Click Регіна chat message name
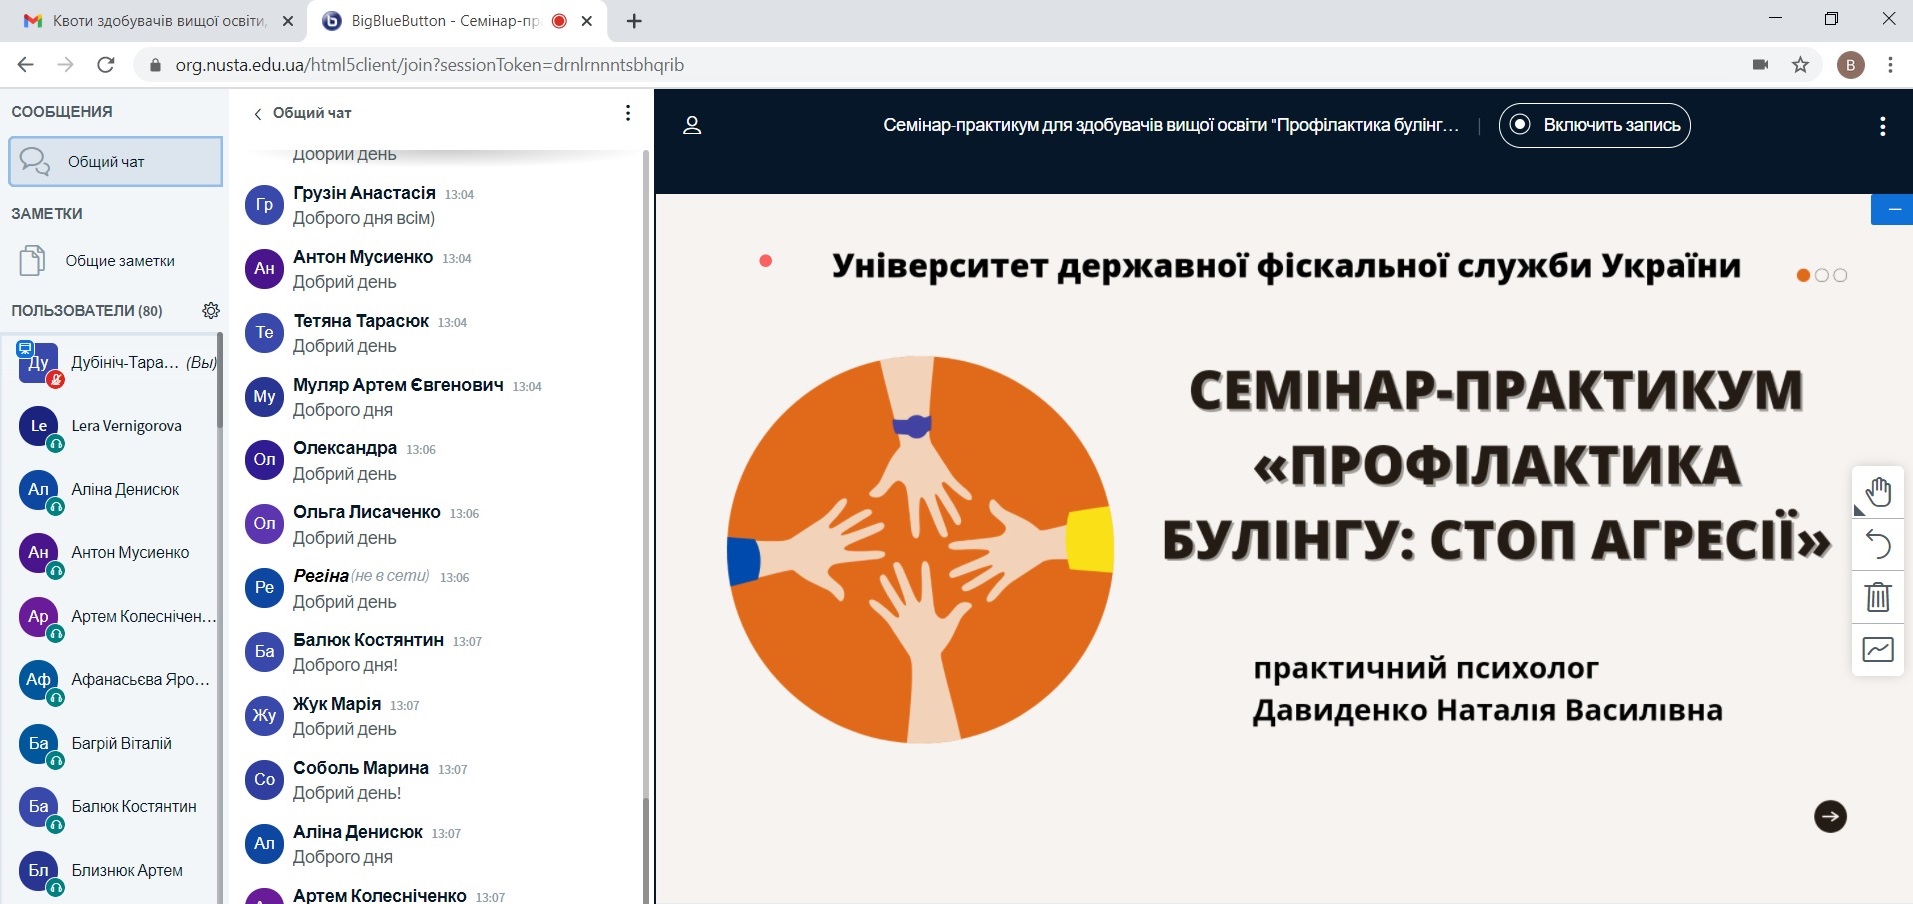 tap(321, 576)
